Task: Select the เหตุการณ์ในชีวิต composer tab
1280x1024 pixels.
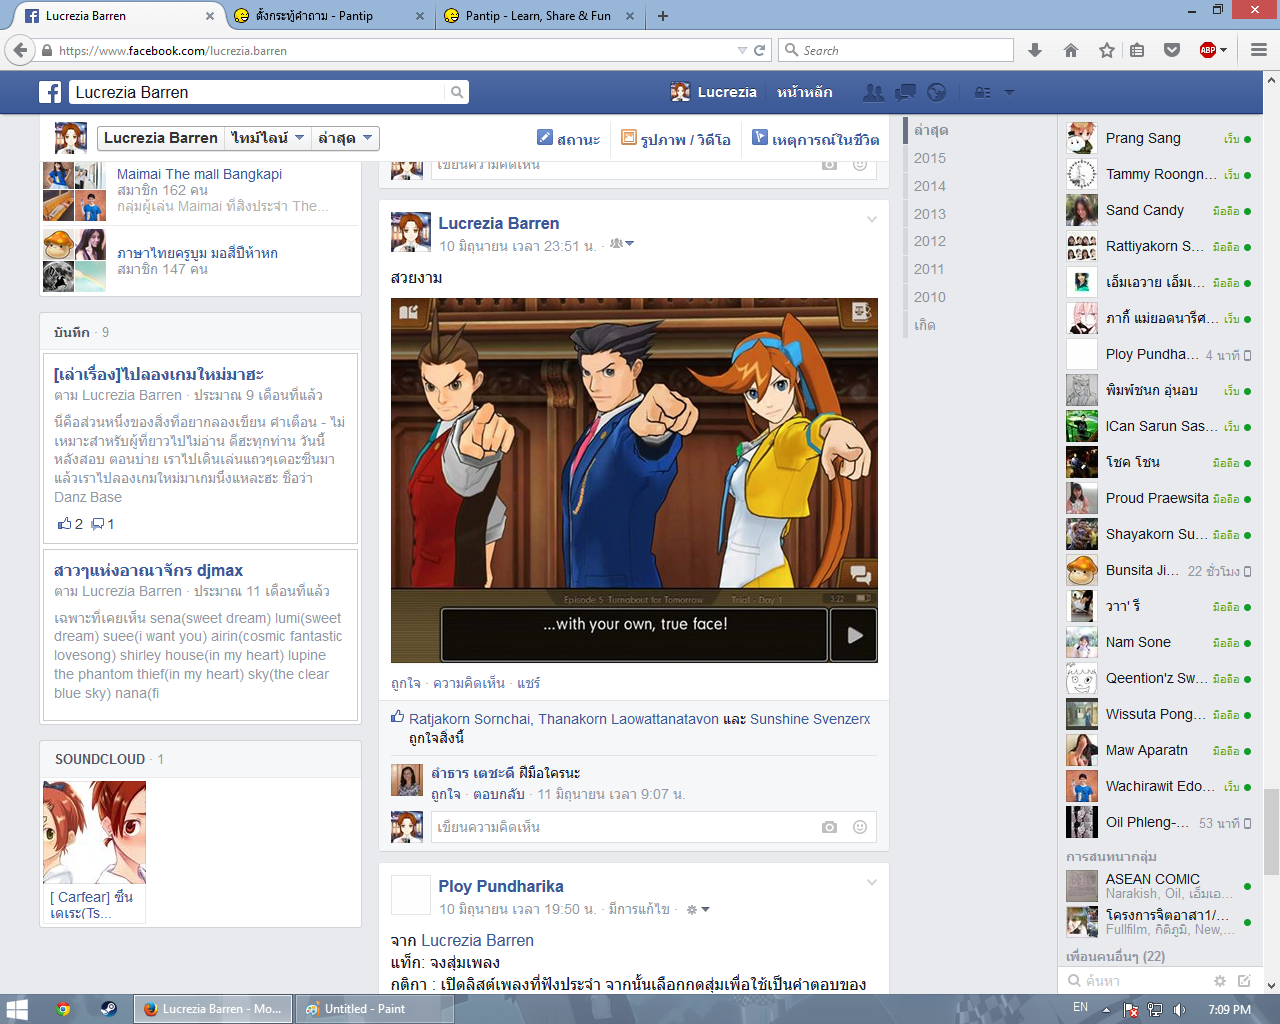Action: [x=816, y=139]
